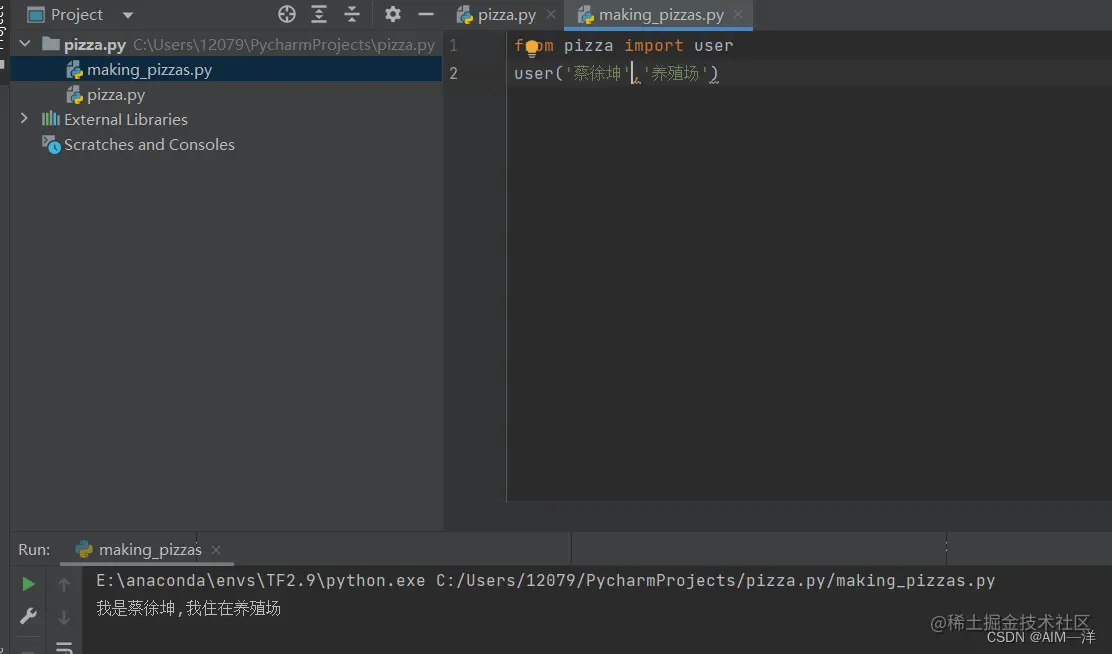Click the Run panel label
Screen dimensions: 1112x654
[34, 550]
